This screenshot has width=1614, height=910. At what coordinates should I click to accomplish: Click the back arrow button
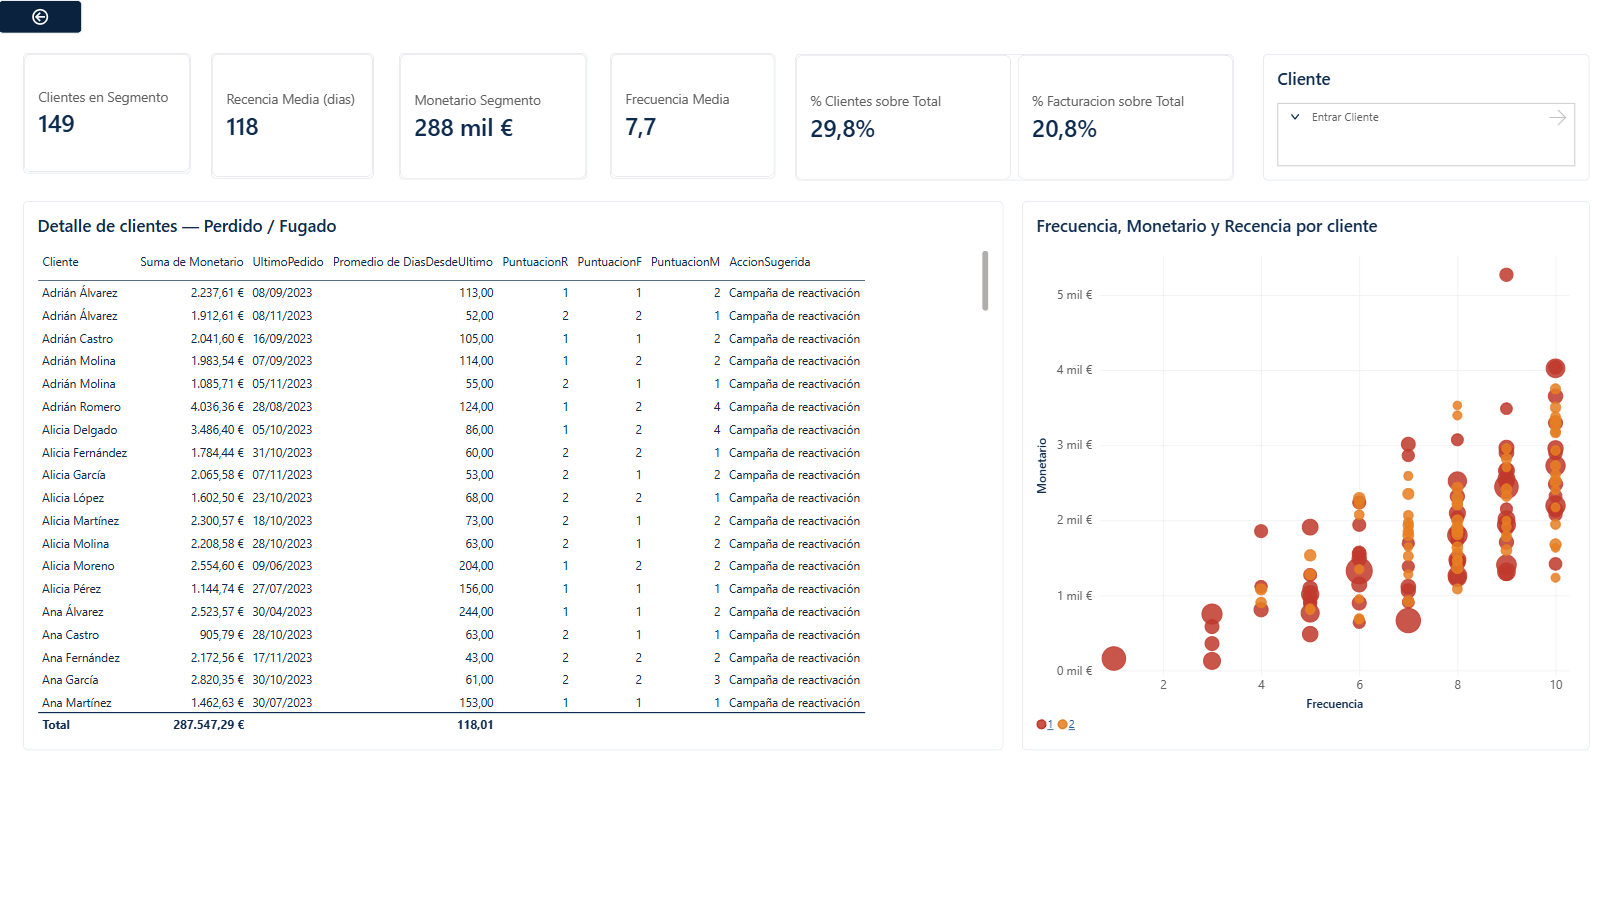[40, 17]
